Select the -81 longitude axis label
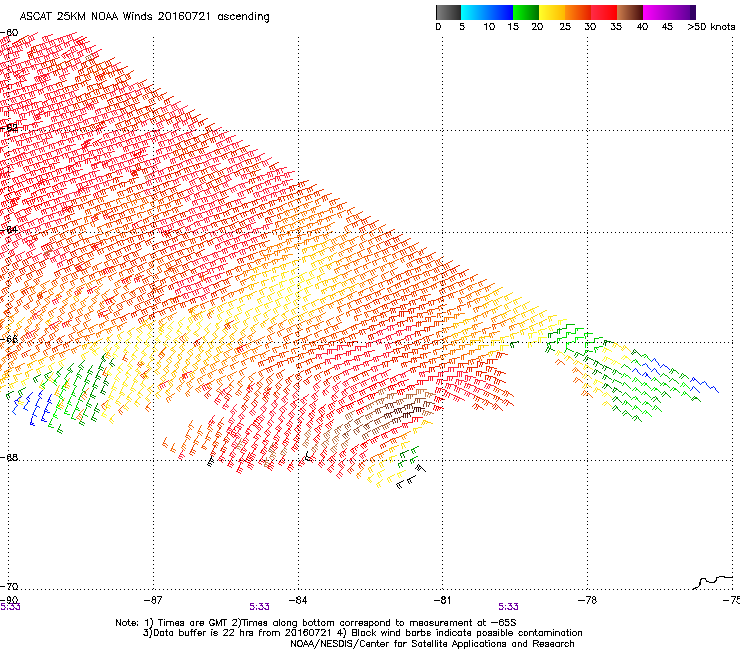 442,600
